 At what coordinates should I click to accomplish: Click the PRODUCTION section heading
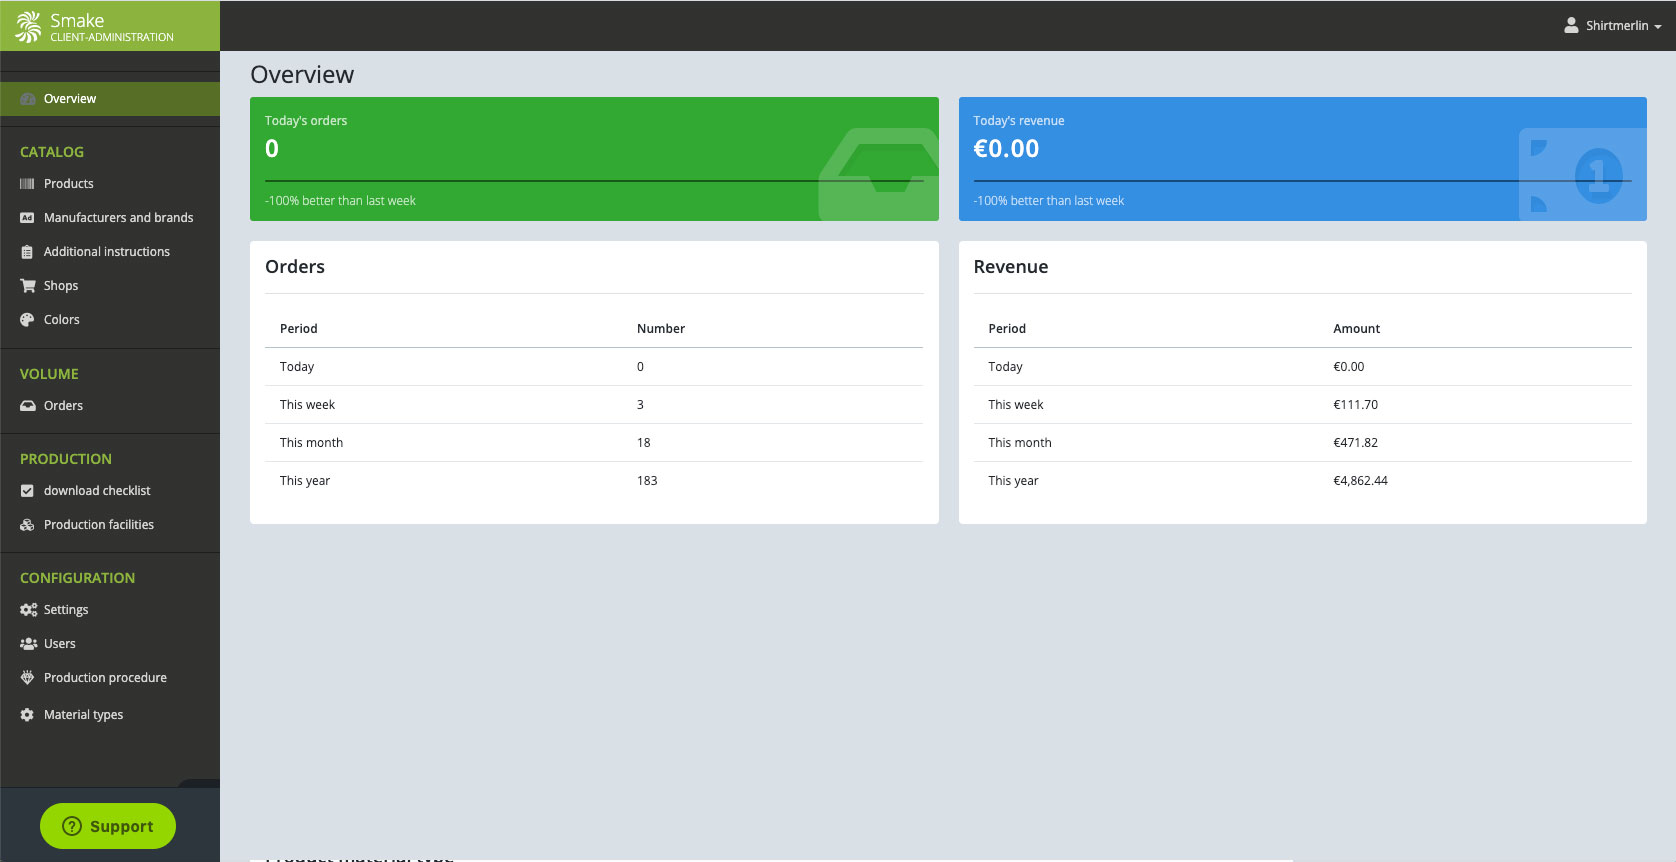[x=66, y=459]
